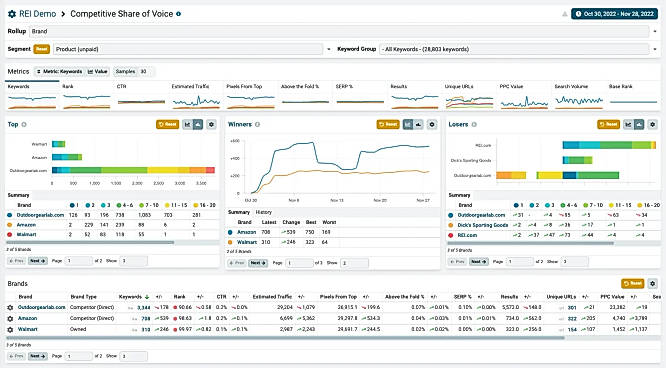Reset the Brands panel

[x=632, y=283]
